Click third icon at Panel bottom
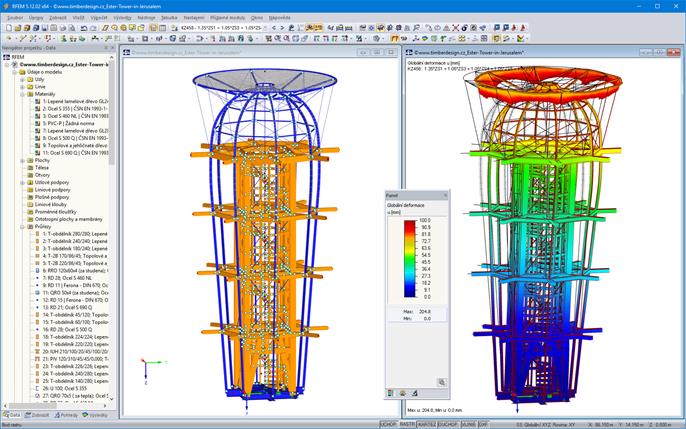Image resolution: width=686 pixels, height=429 pixels. click(414, 394)
